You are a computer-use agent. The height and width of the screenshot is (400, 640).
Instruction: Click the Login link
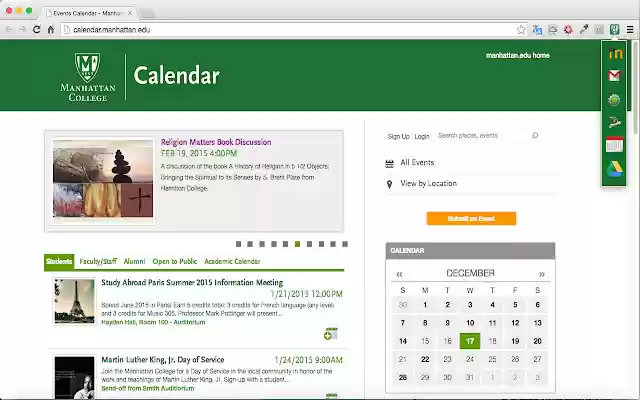pos(422,136)
